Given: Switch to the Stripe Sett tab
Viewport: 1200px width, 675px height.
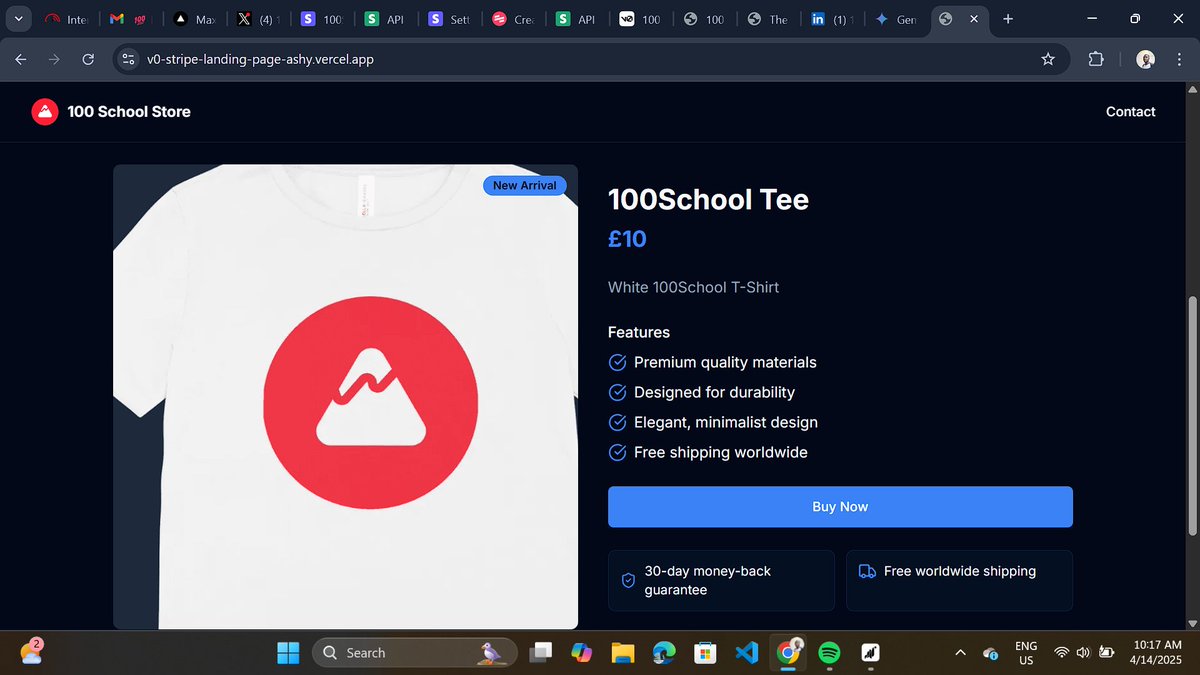Looking at the screenshot, I should coord(448,19).
